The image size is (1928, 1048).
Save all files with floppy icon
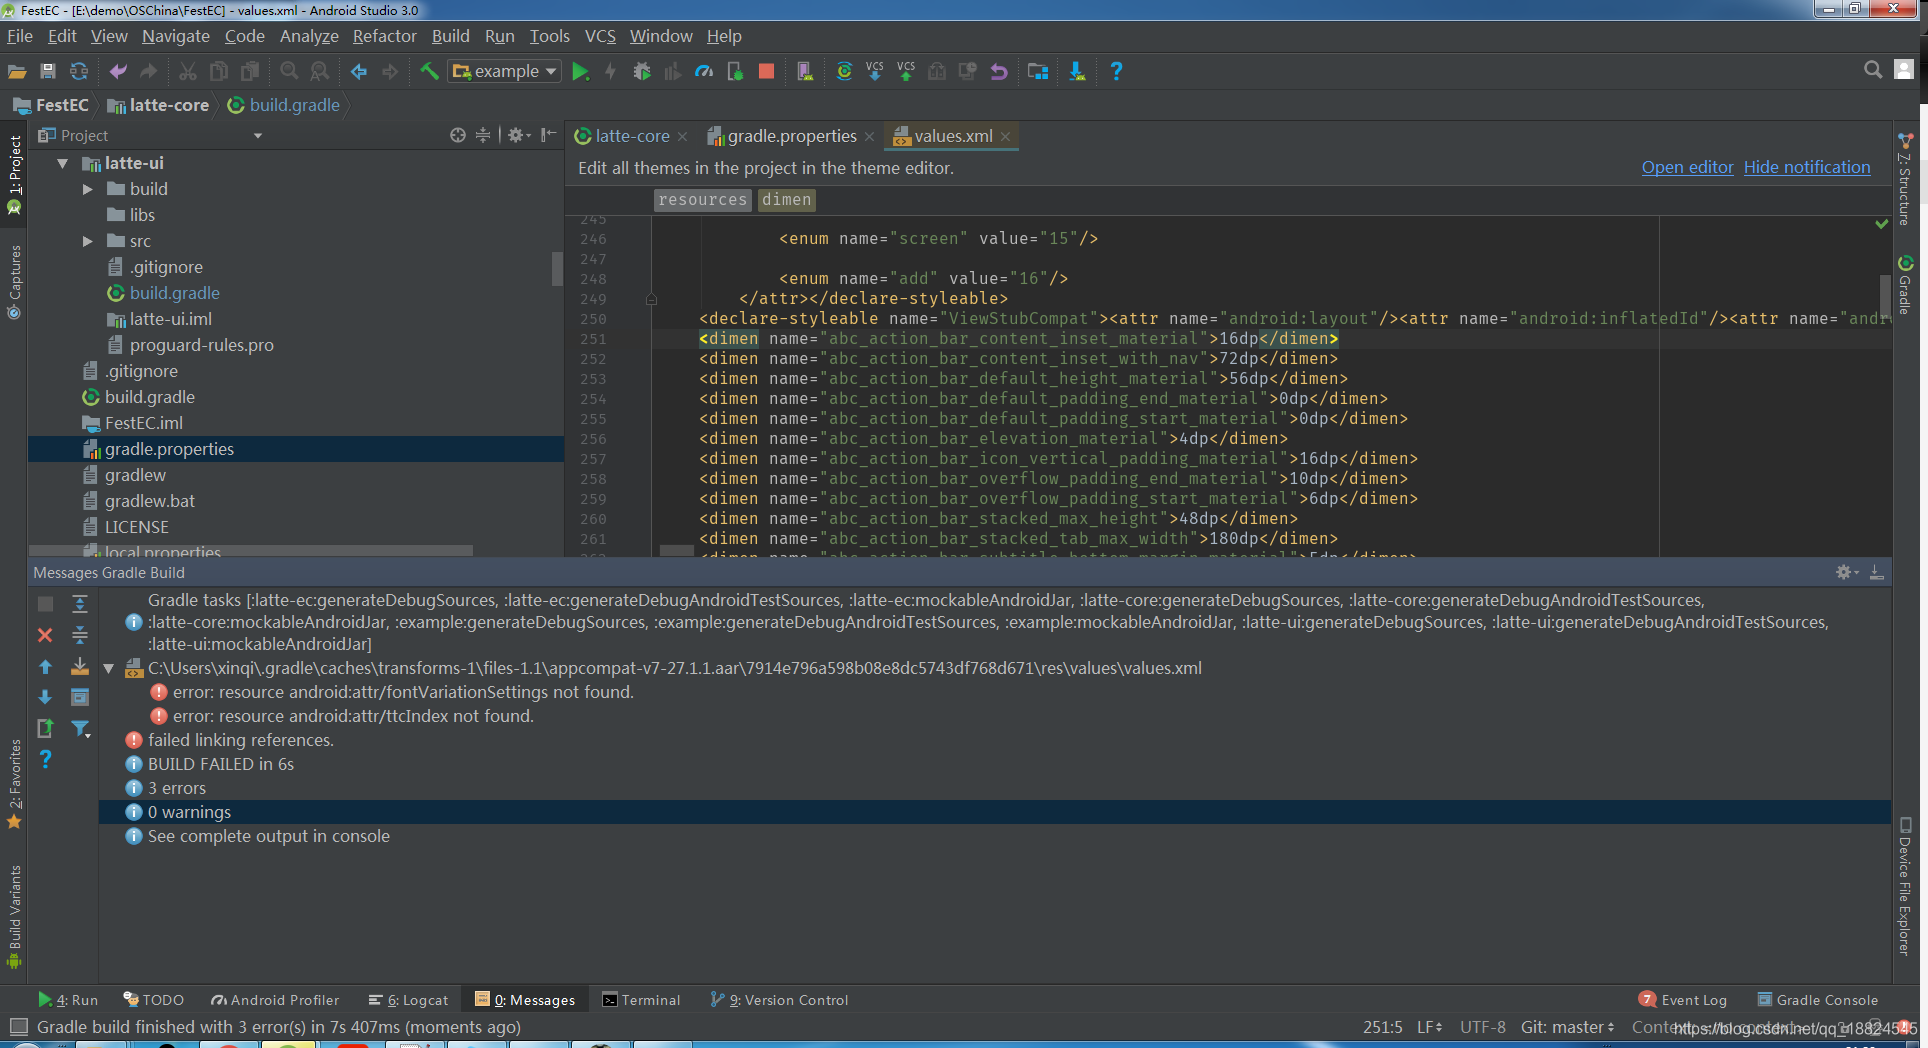47,71
